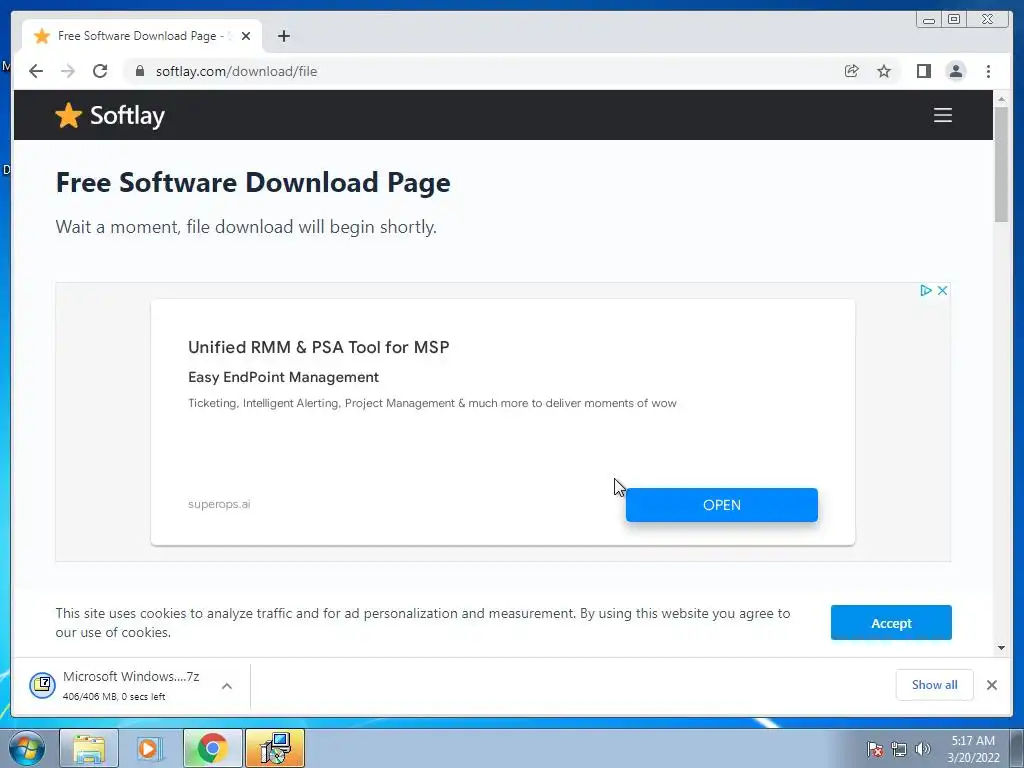The image size is (1024, 768).
Task: Close the ad with X icon
Action: (942, 291)
